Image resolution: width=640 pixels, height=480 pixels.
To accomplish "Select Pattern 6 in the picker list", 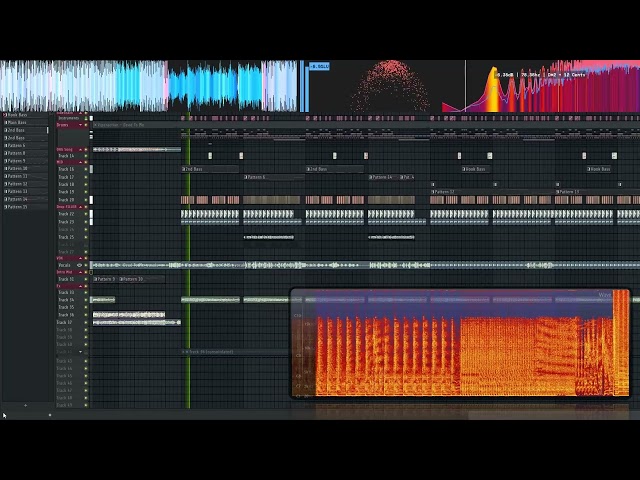I will tap(25, 145).
